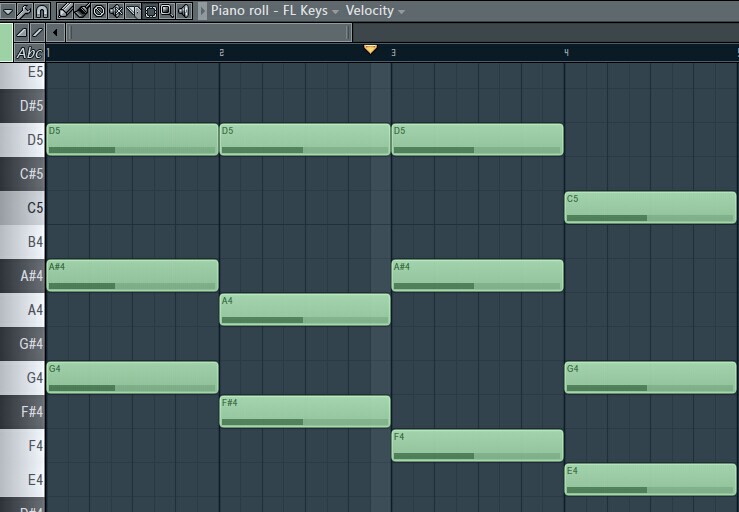The height and width of the screenshot is (512, 739).
Task: Select the Delete tool
Action: pos(99,10)
